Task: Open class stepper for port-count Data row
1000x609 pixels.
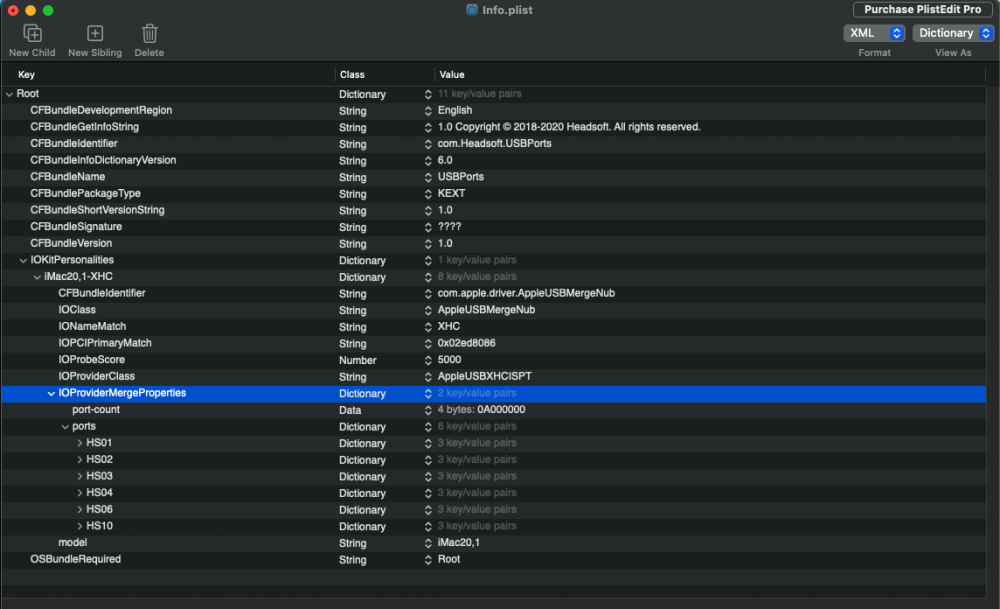Action: pyautogui.click(x=428, y=410)
